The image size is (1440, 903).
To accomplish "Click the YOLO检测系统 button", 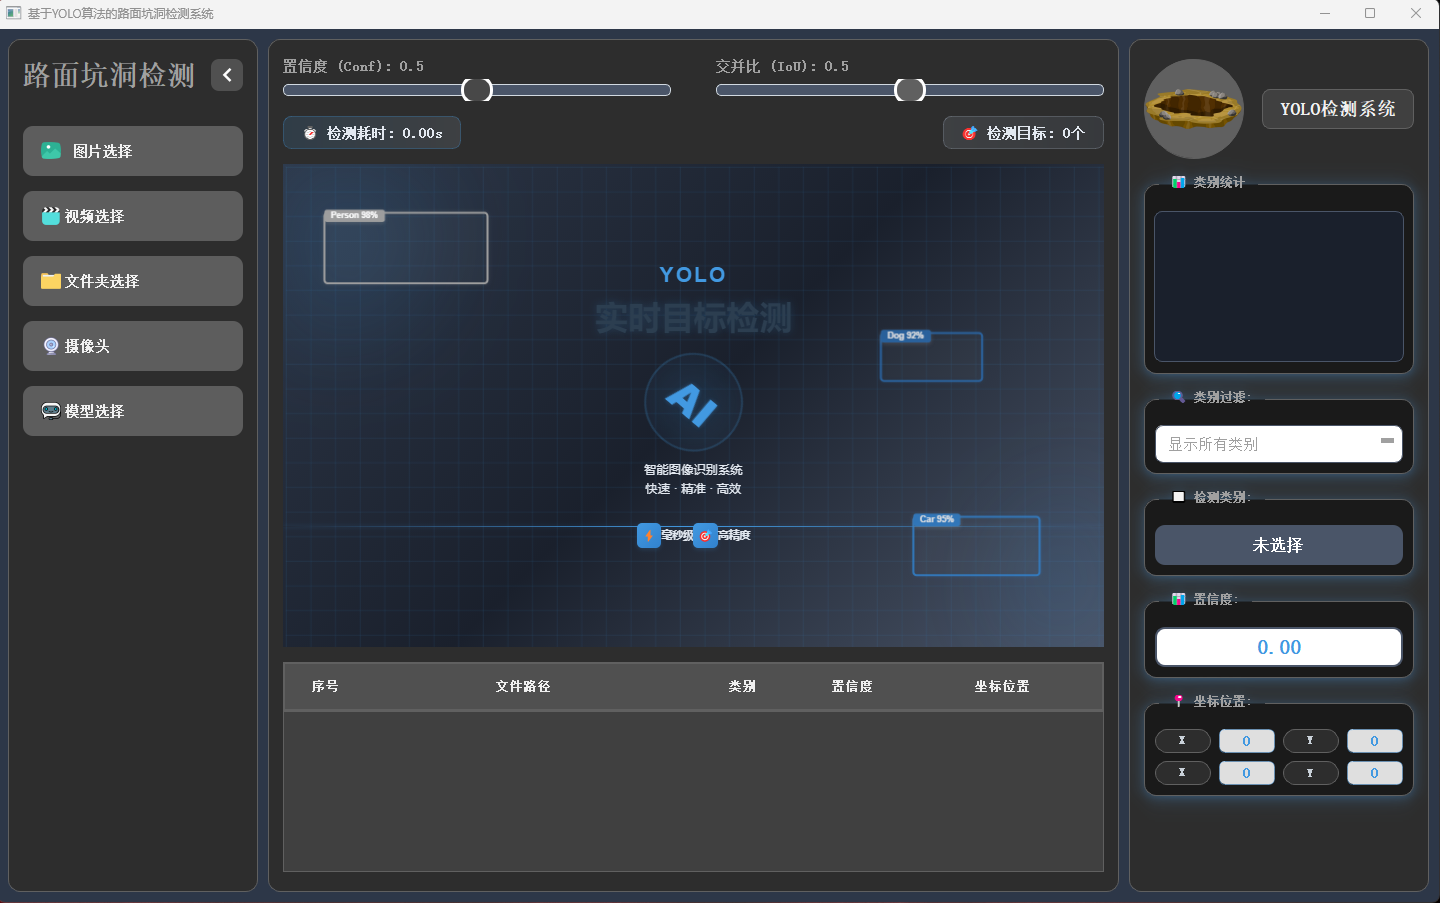I will (x=1338, y=109).
